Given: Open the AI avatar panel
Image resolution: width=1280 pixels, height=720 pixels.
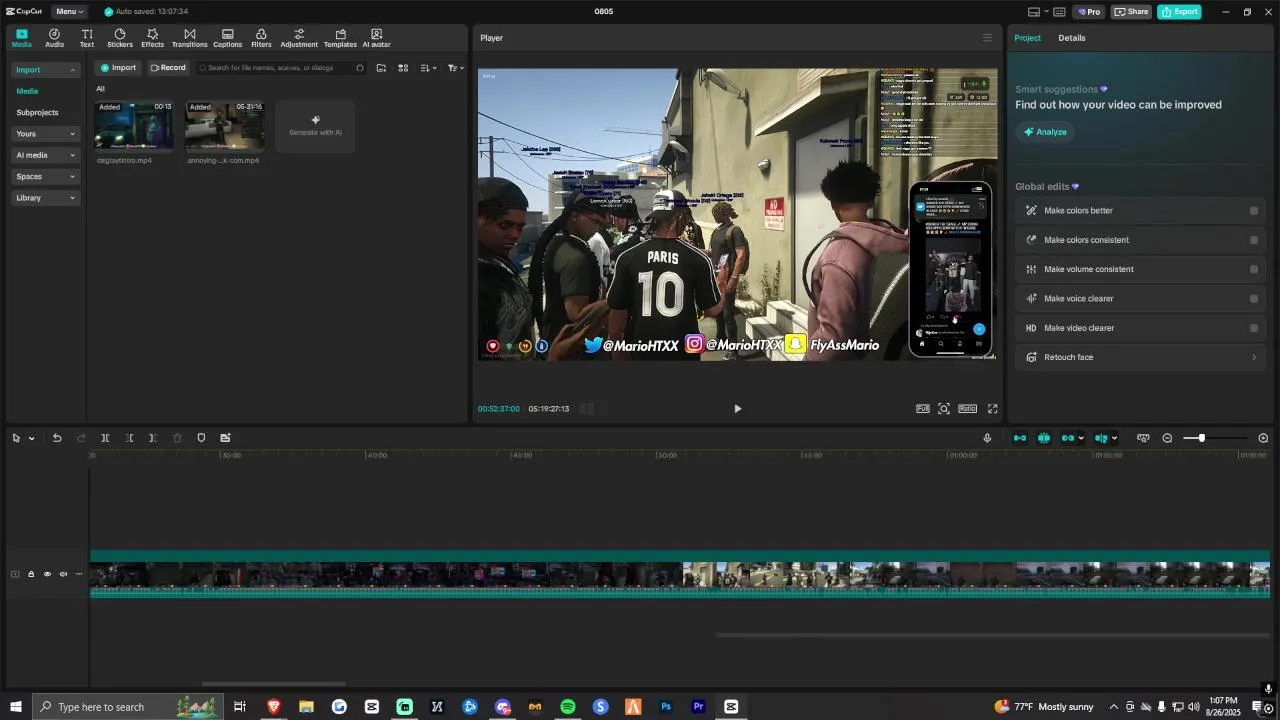Looking at the screenshot, I should point(376,38).
